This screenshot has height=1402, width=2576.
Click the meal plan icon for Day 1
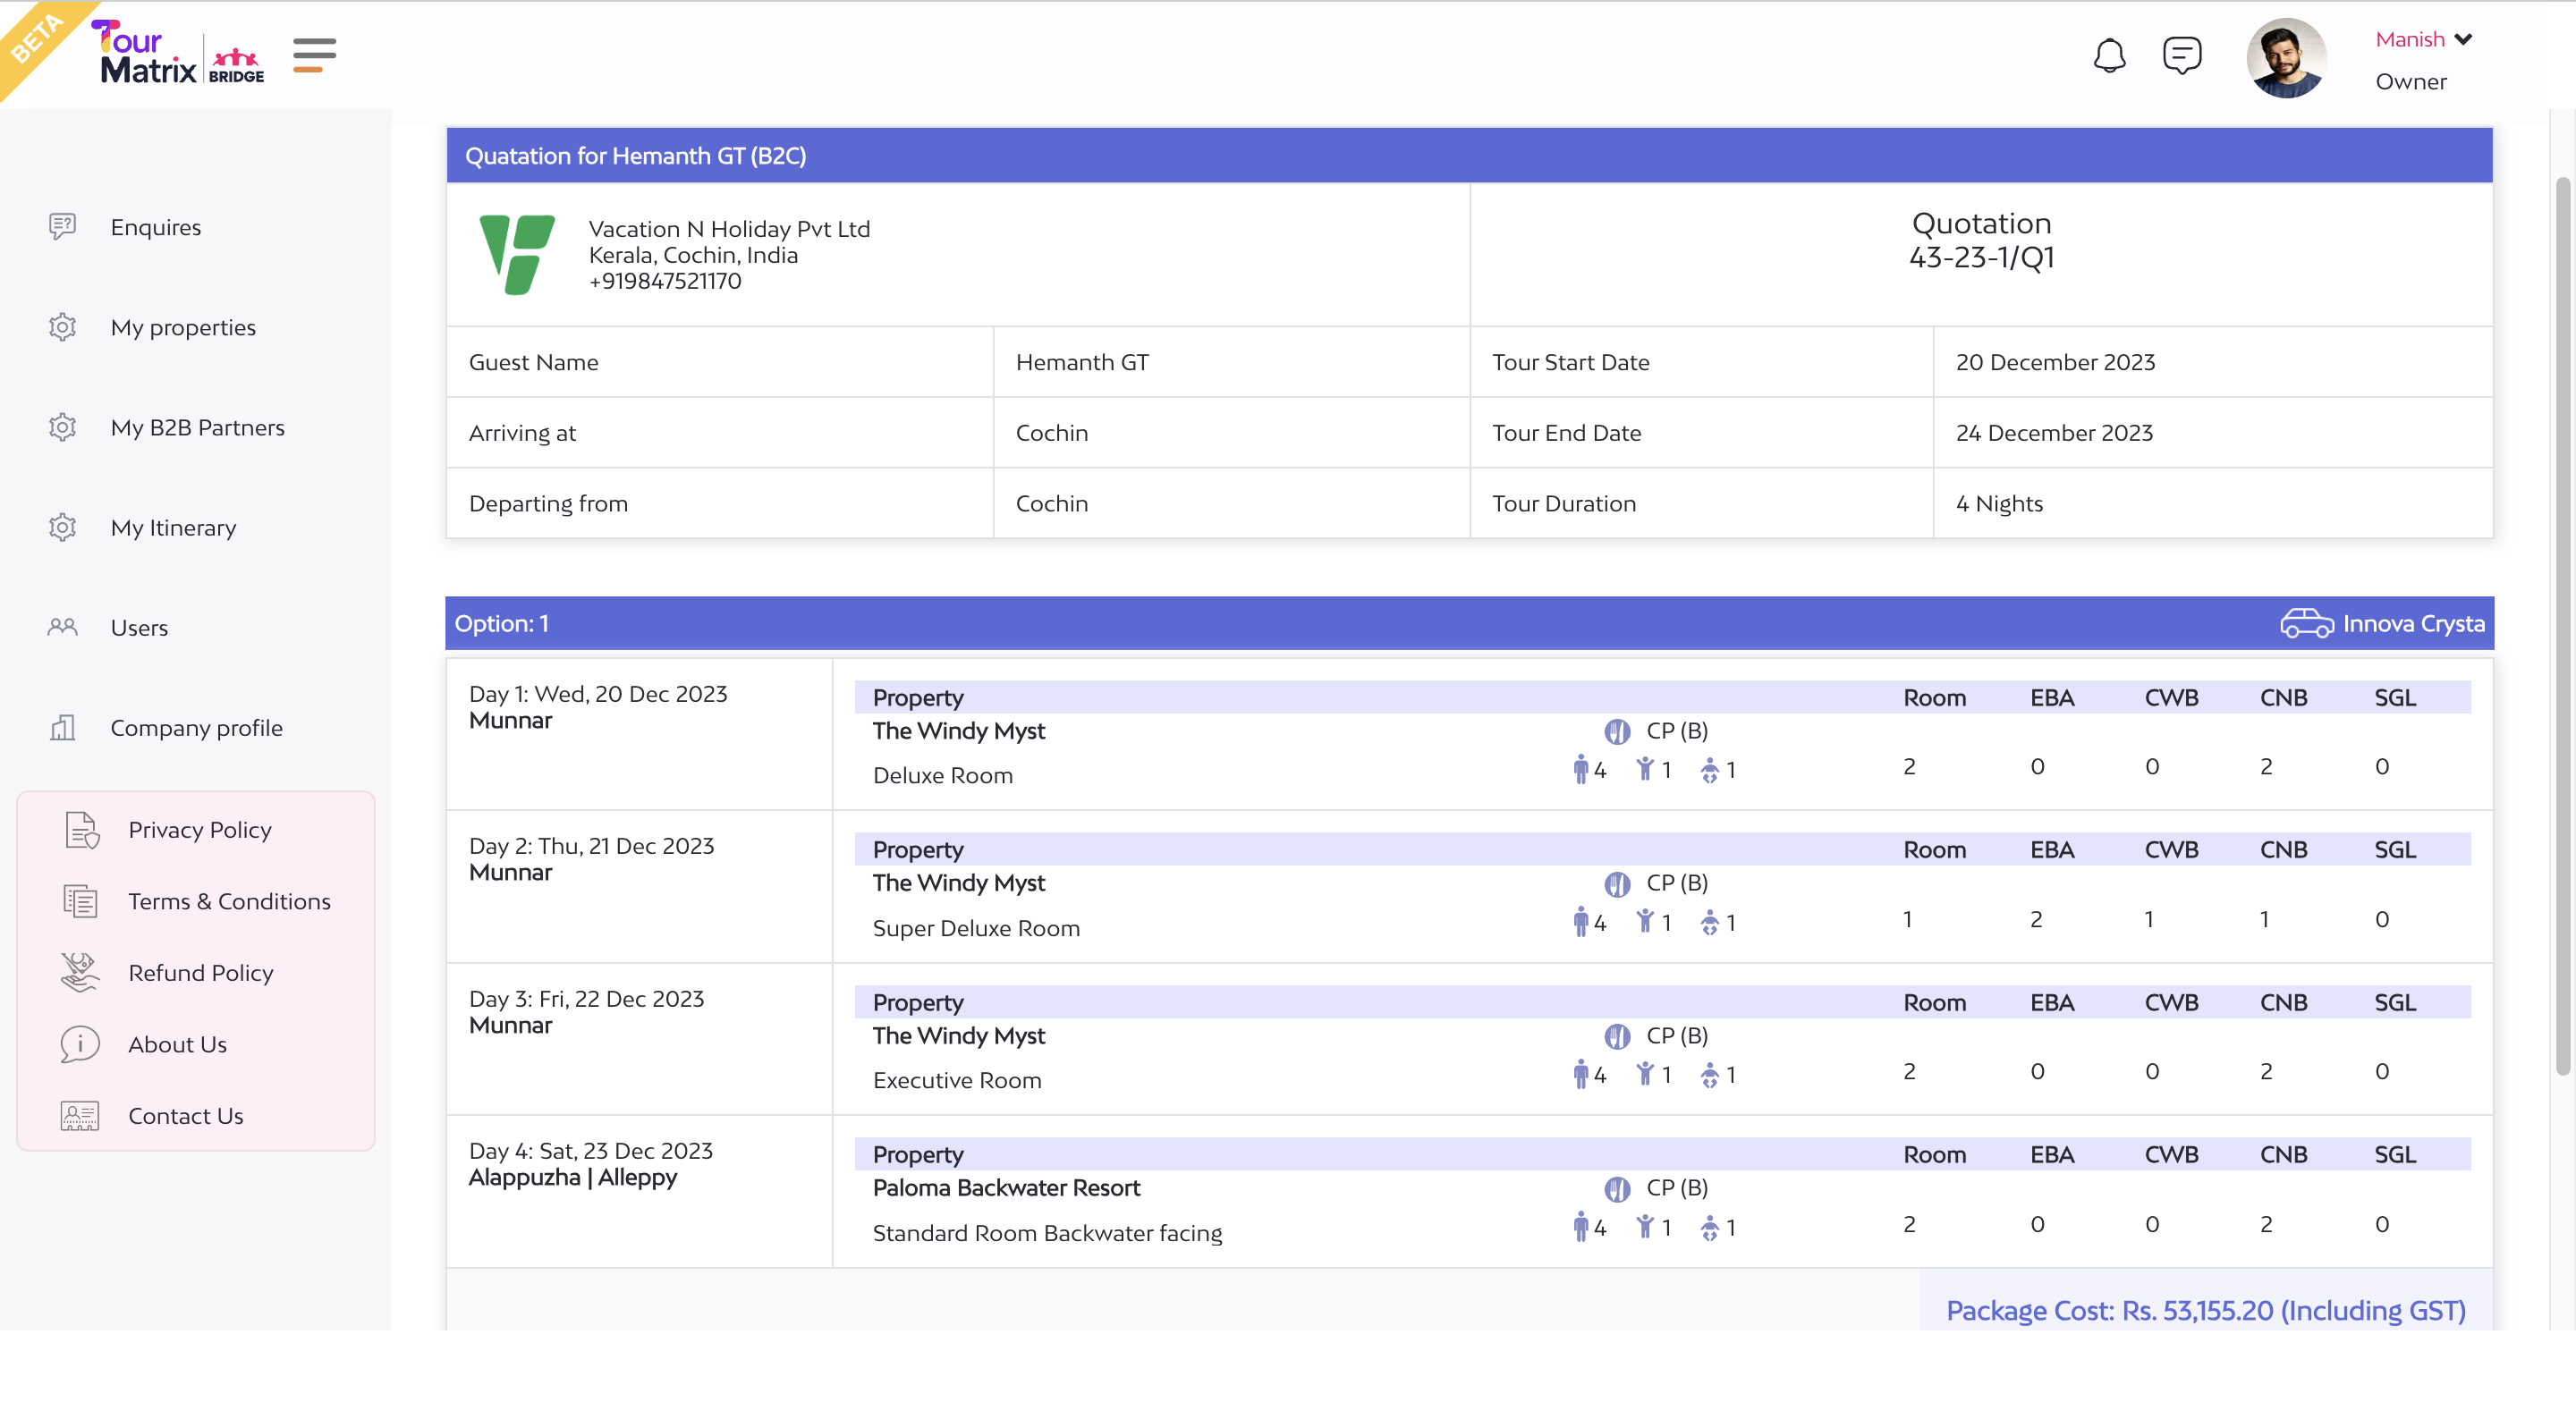pos(1617,732)
